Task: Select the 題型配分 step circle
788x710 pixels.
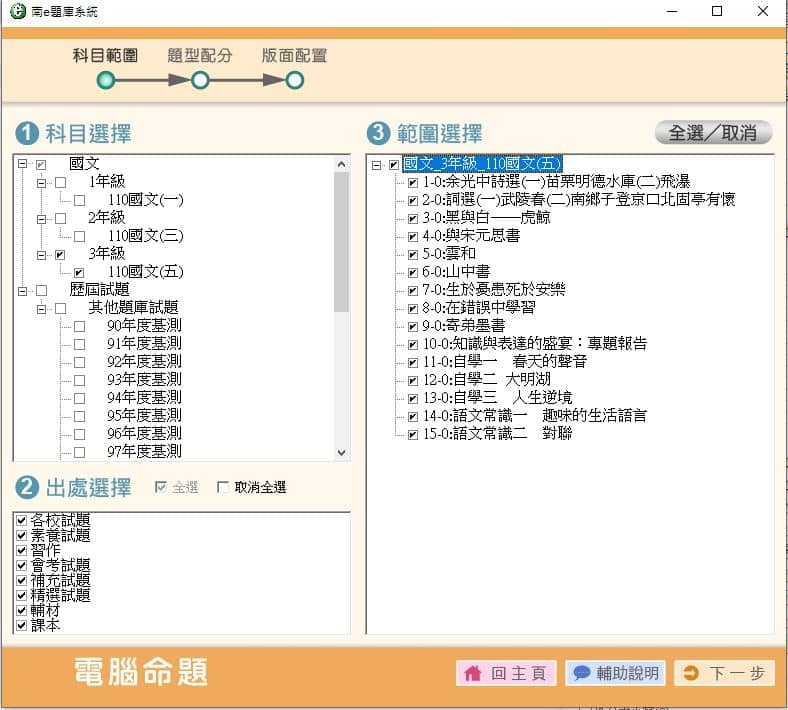Action: 200,80
